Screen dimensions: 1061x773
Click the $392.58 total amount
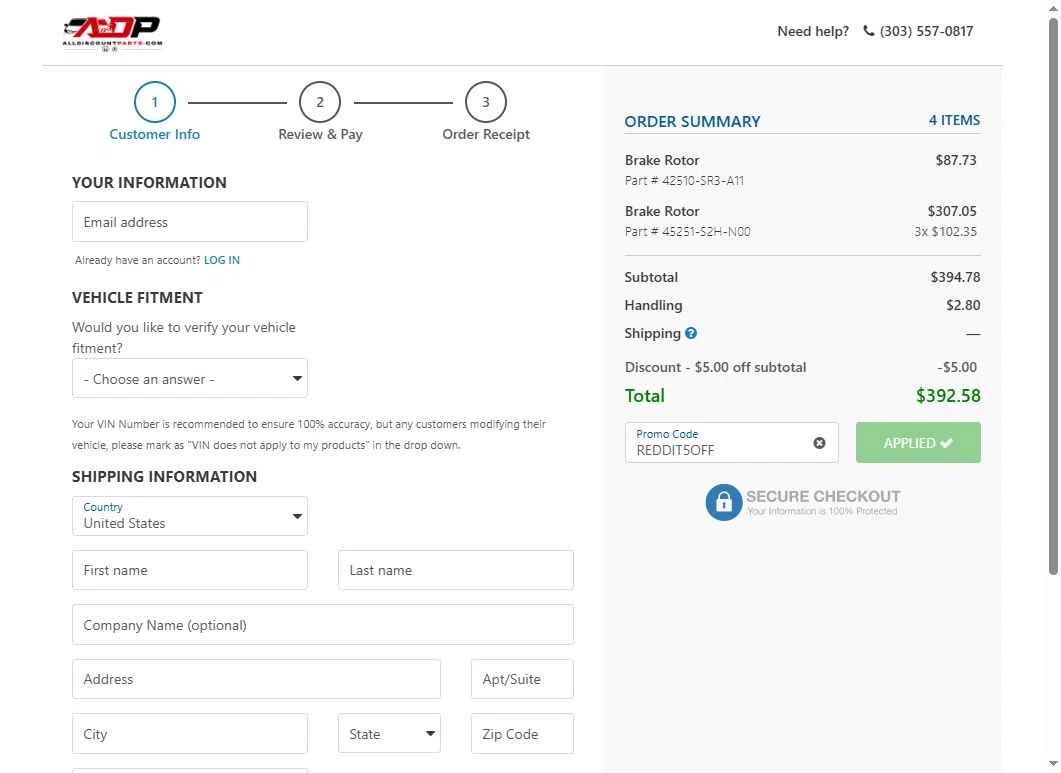tap(948, 395)
